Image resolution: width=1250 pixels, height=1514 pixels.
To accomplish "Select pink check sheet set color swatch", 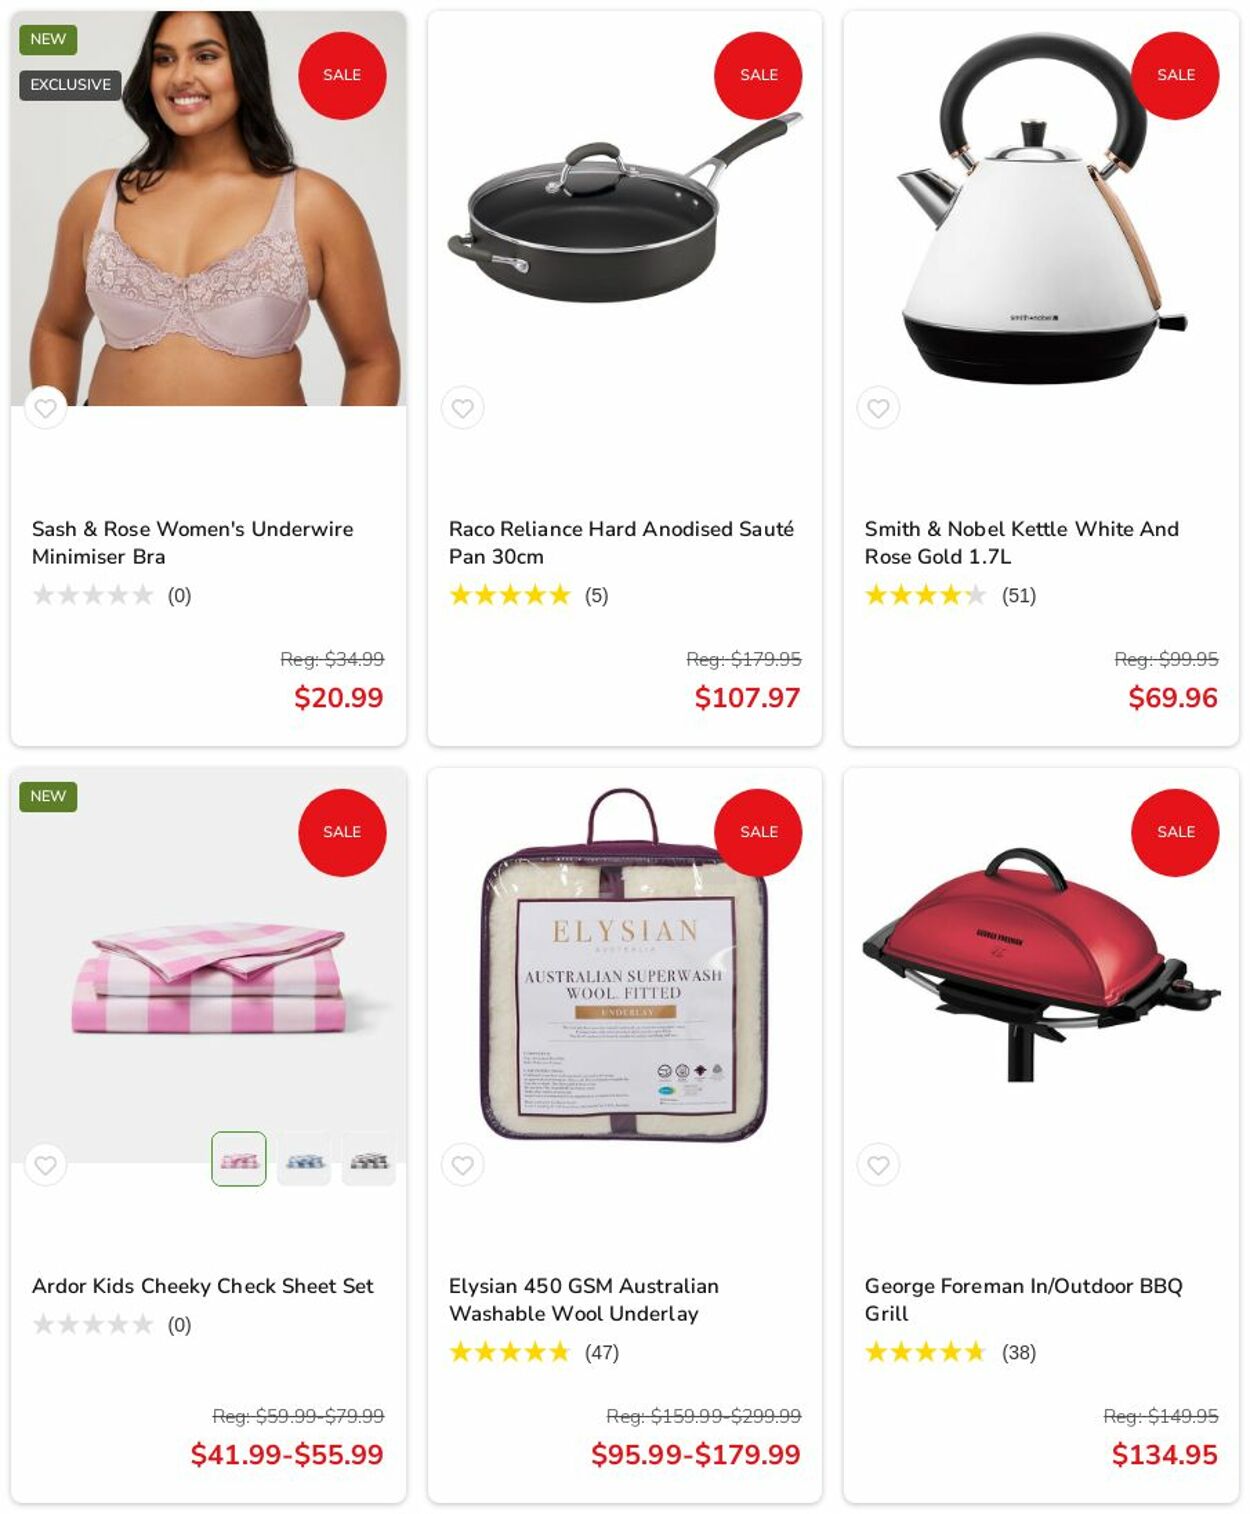I will coord(239,1159).
